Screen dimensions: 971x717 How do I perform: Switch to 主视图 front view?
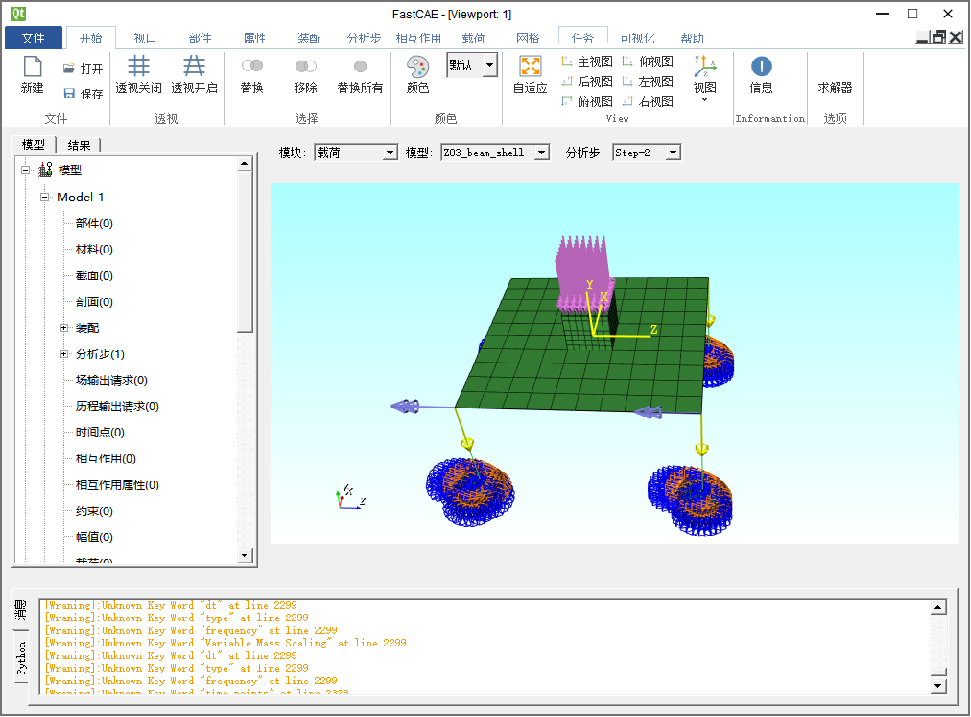coord(586,61)
